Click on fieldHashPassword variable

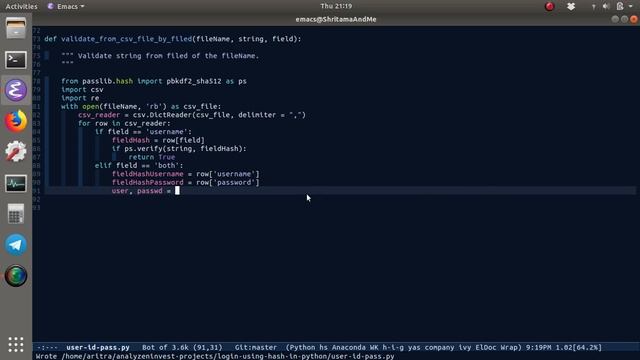(x=147, y=182)
